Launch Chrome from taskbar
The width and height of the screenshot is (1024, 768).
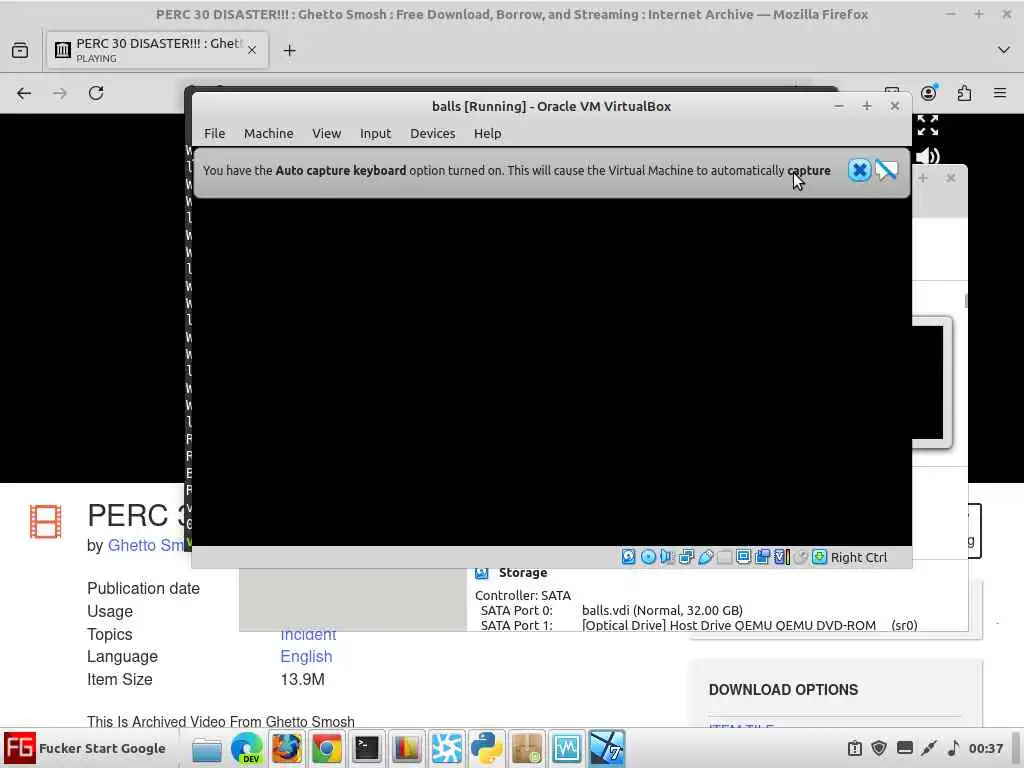pyautogui.click(x=327, y=748)
